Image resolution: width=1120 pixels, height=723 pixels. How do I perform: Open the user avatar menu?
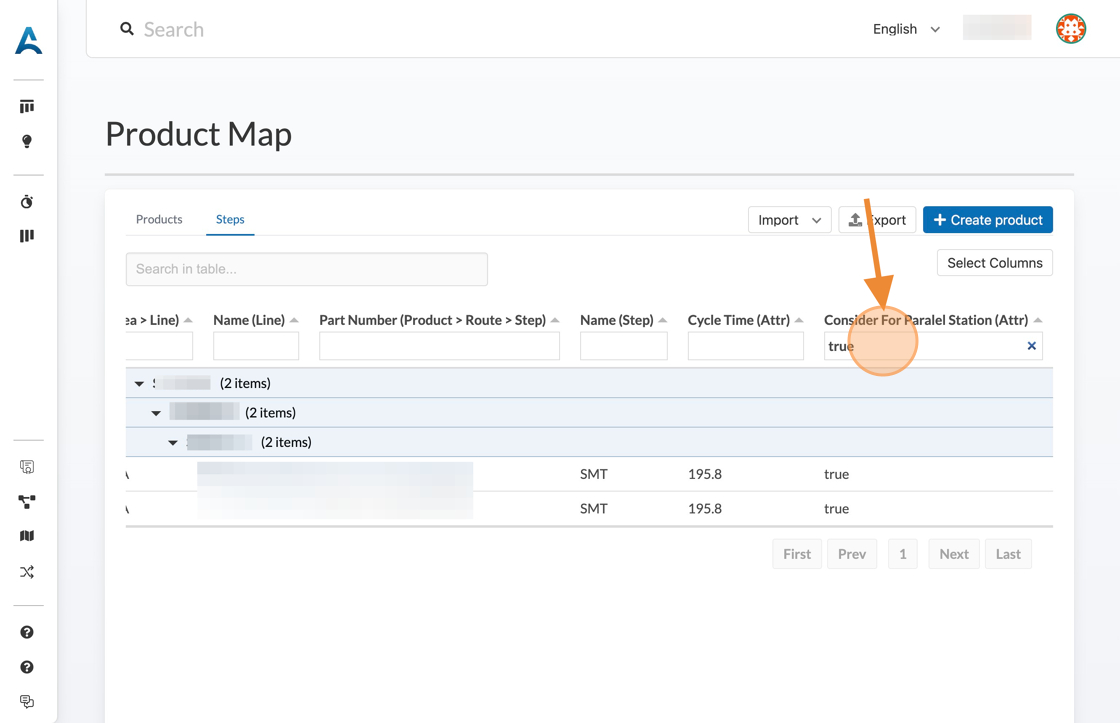coord(1070,29)
